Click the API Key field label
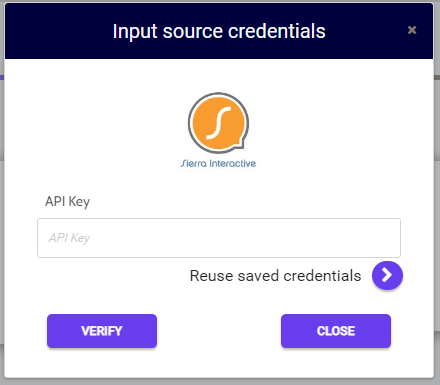The width and height of the screenshot is (440, 385). pyautogui.click(x=68, y=202)
